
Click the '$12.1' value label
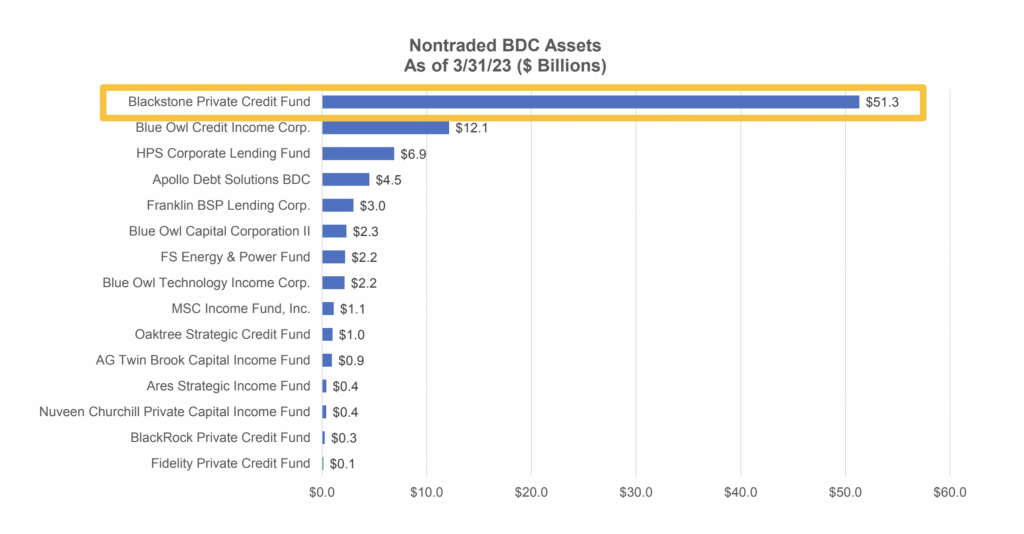(472, 129)
